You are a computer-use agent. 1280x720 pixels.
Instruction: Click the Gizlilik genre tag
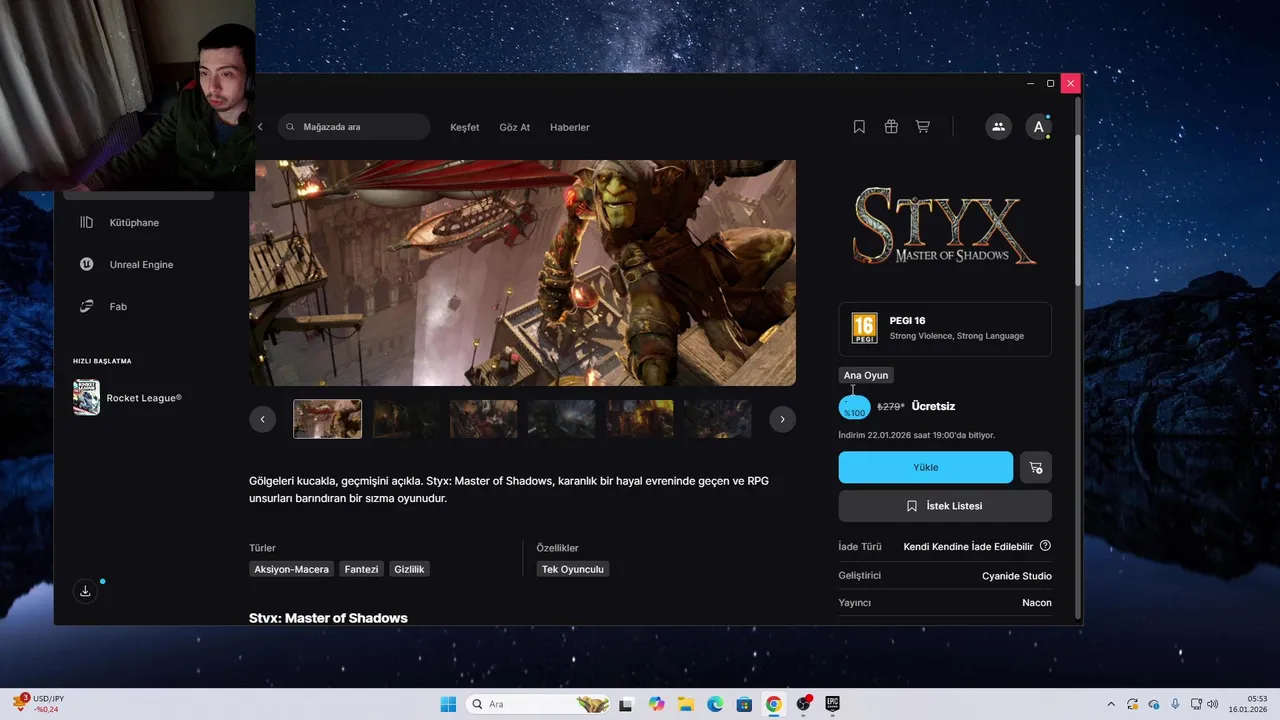point(409,569)
